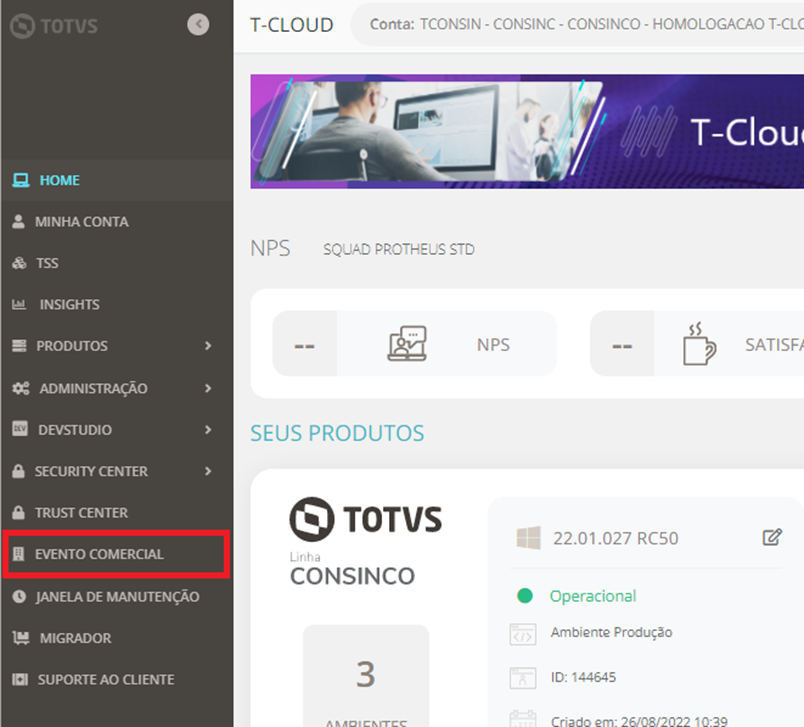Click the Suporte ao Cliente icon
This screenshot has width=804, height=727.
[x=20, y=679]
